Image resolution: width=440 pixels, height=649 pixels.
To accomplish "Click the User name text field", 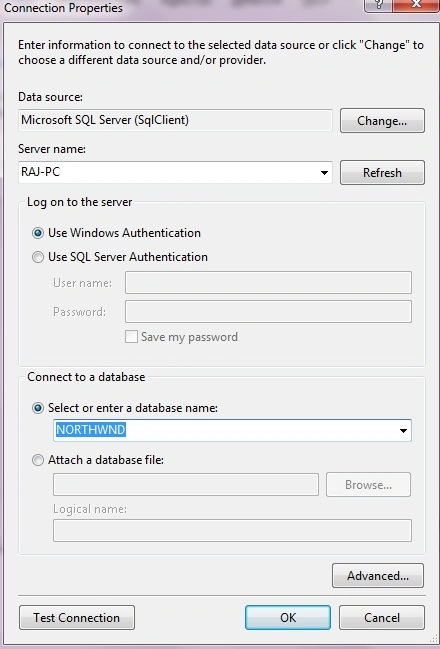I will (x=268, y=283).
